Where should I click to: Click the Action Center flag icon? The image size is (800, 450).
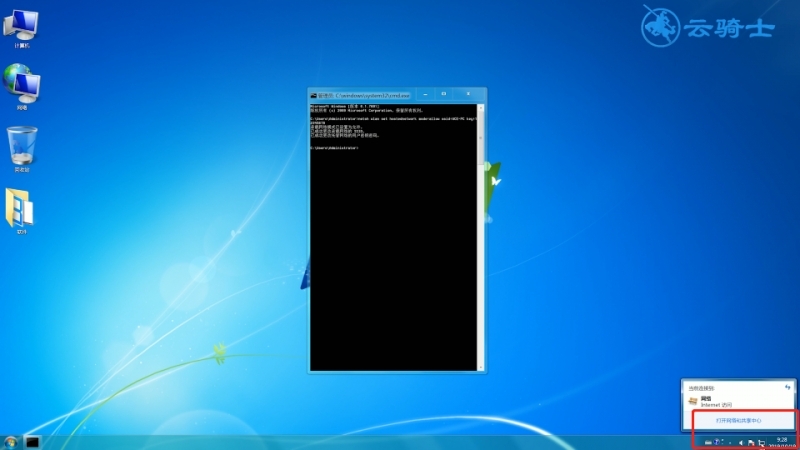[751, 443]
